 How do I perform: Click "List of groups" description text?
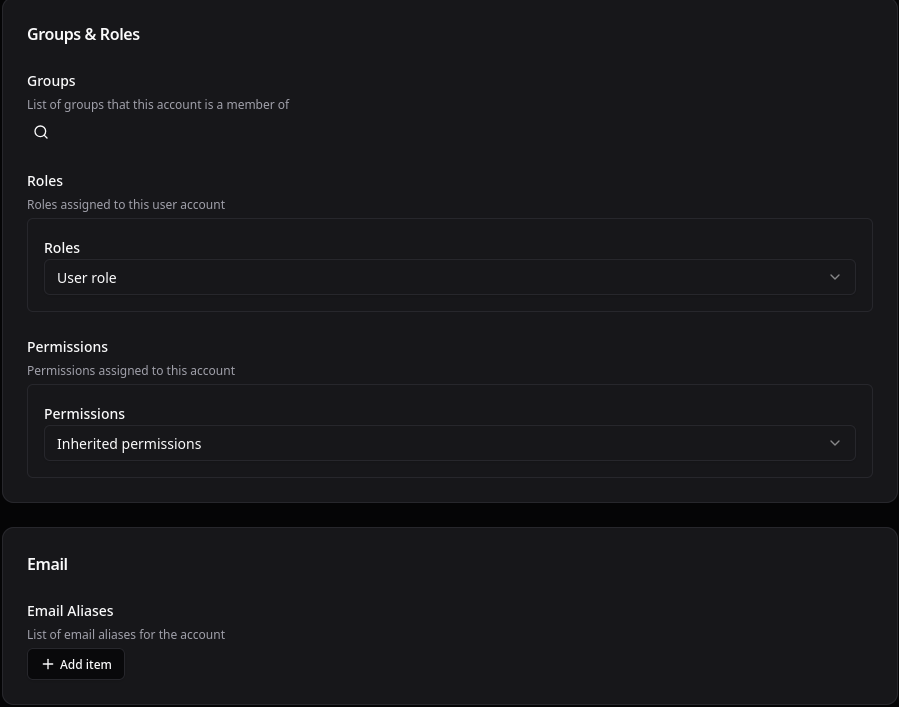click(158, 104)
